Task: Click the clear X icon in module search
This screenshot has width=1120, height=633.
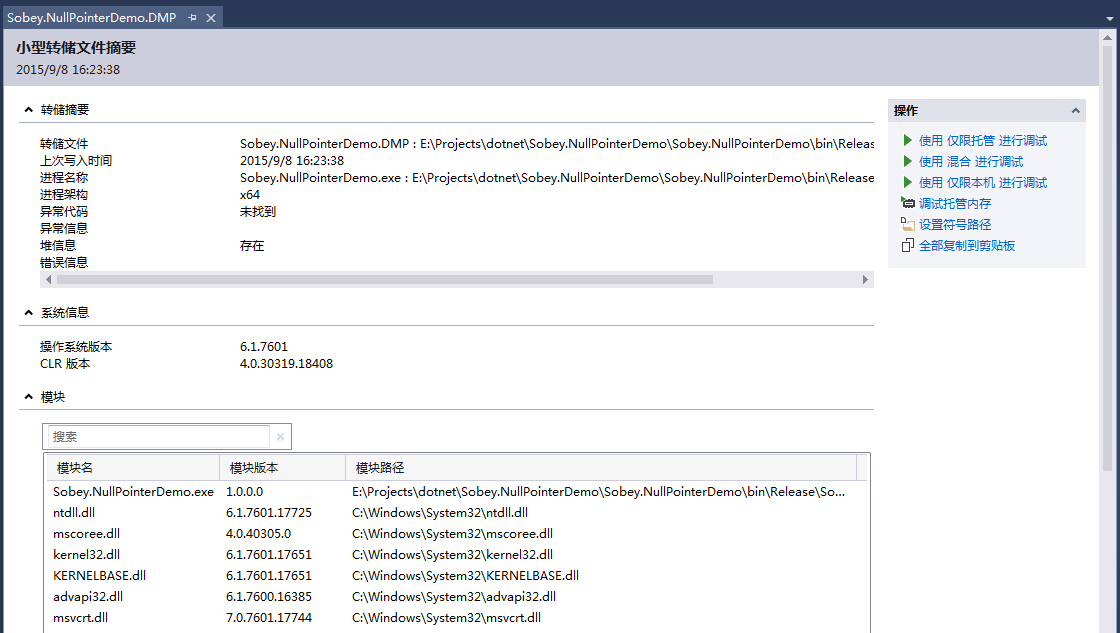Action: [280, 437]
